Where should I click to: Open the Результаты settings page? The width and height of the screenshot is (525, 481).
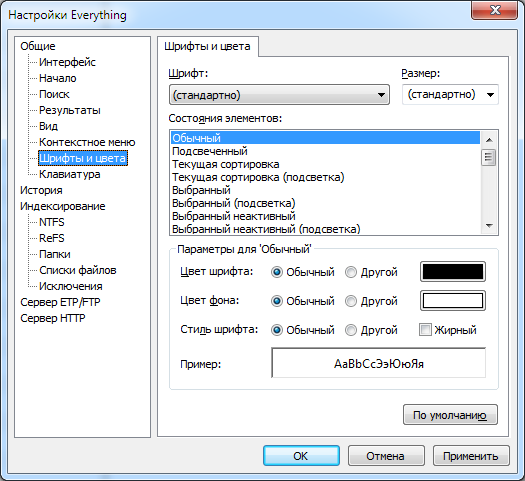(70, 110)
